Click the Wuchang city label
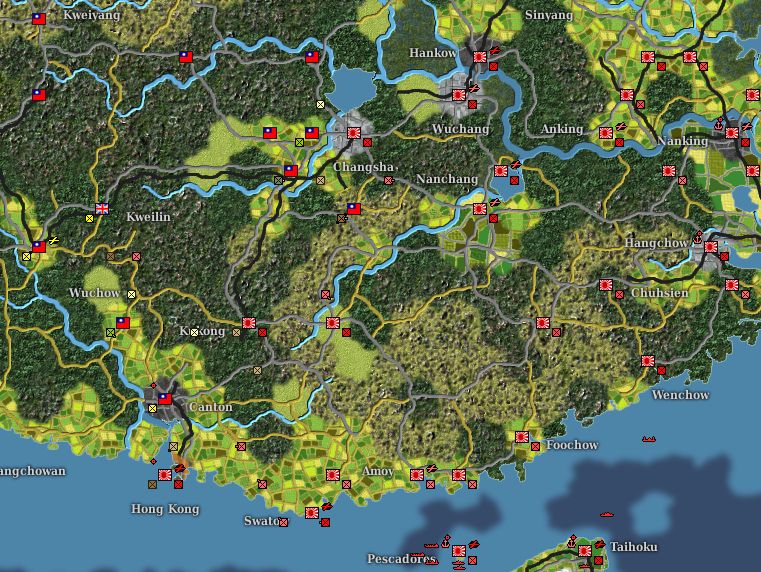Image resolution: width=761 pixels, height=572 pixels. pyautogui.click(x=461, y=129)
